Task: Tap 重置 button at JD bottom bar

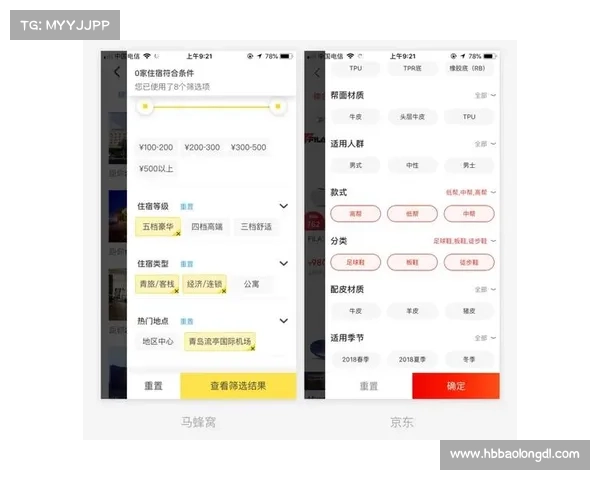Action: click(x=369, y=386)
